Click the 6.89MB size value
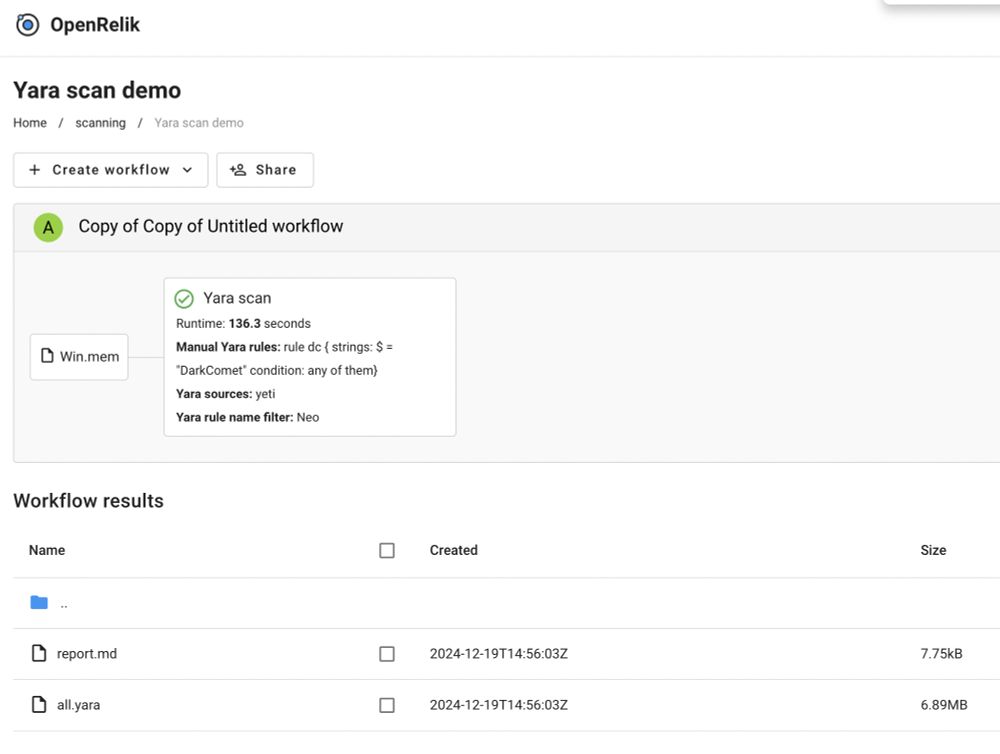The width and height of the screenshot is (1000, 754). tap(944, 705)
